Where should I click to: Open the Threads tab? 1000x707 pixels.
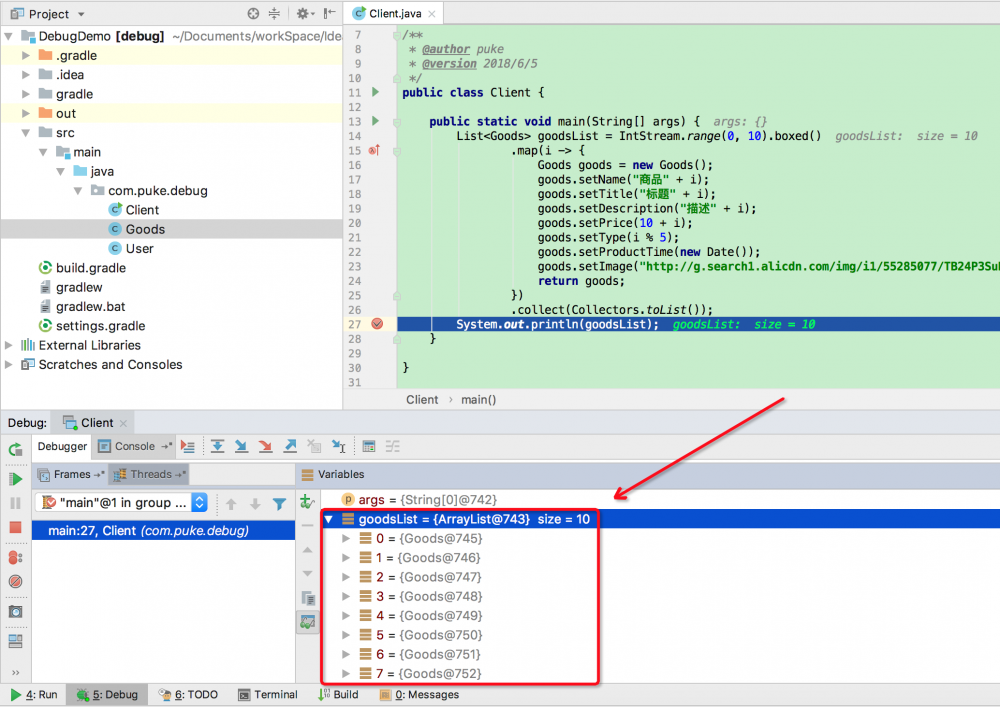pyautogui.click(x=149, y=473)
